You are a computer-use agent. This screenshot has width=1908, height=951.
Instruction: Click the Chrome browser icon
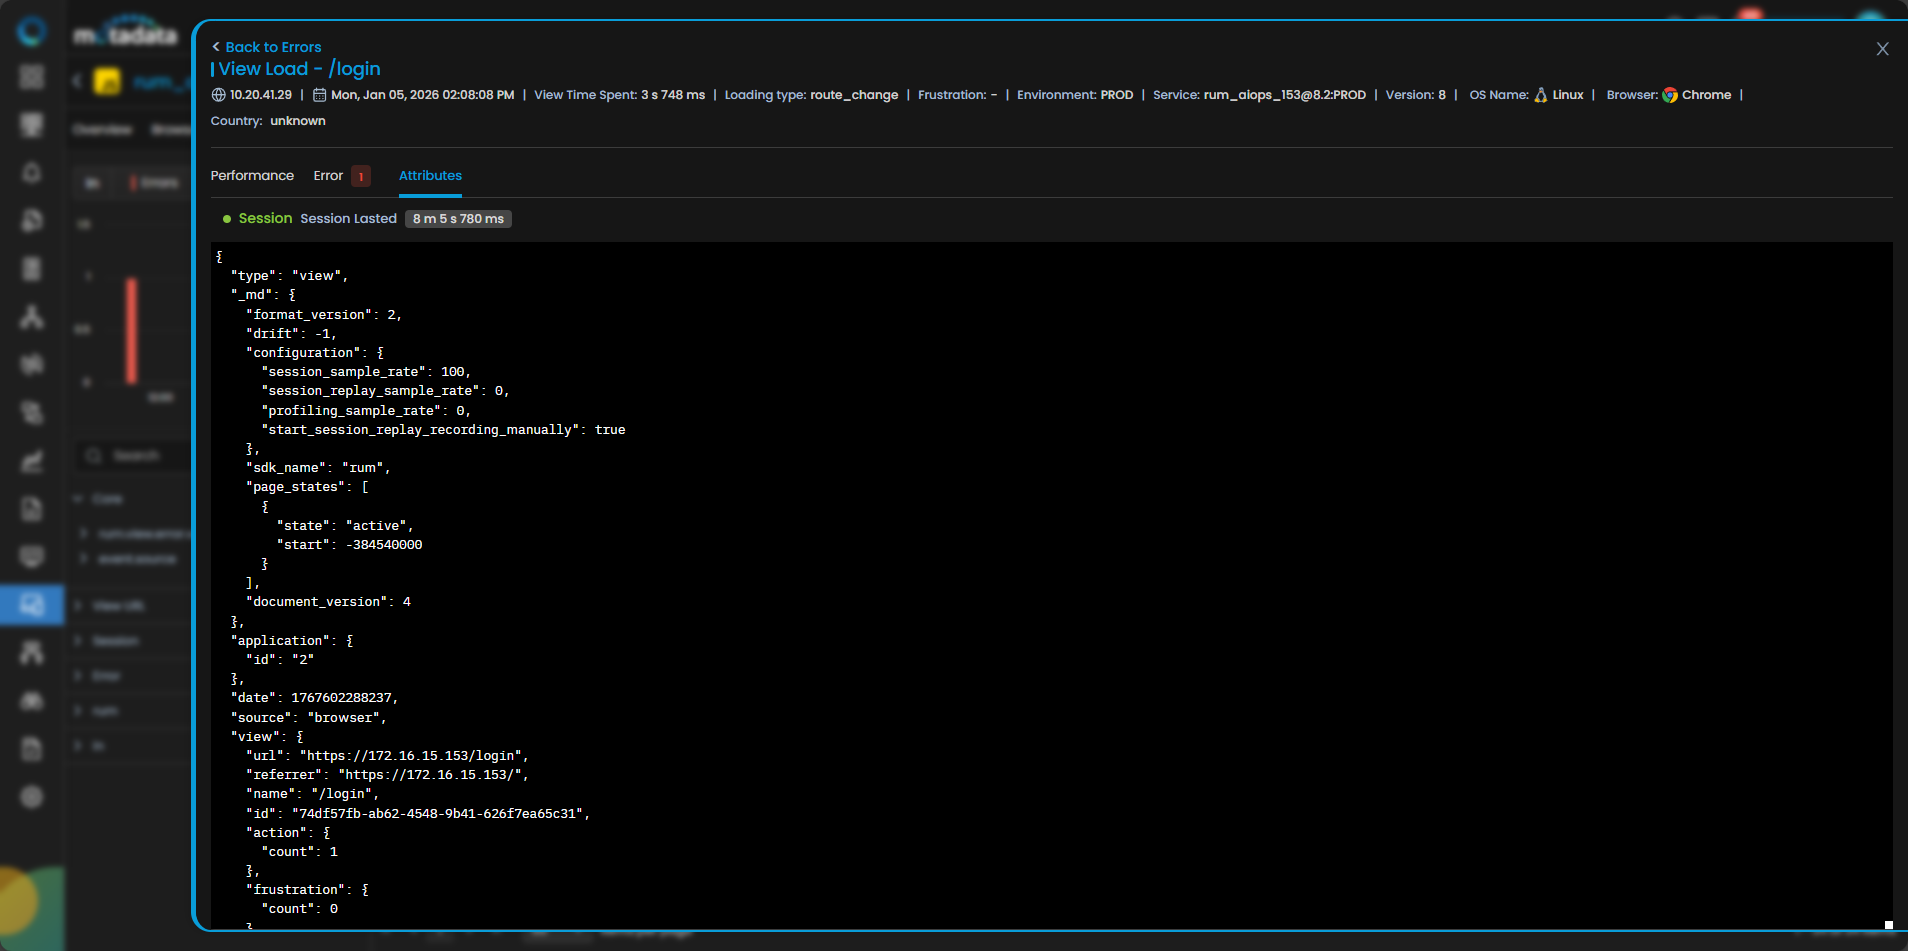tap(1670, 95)
